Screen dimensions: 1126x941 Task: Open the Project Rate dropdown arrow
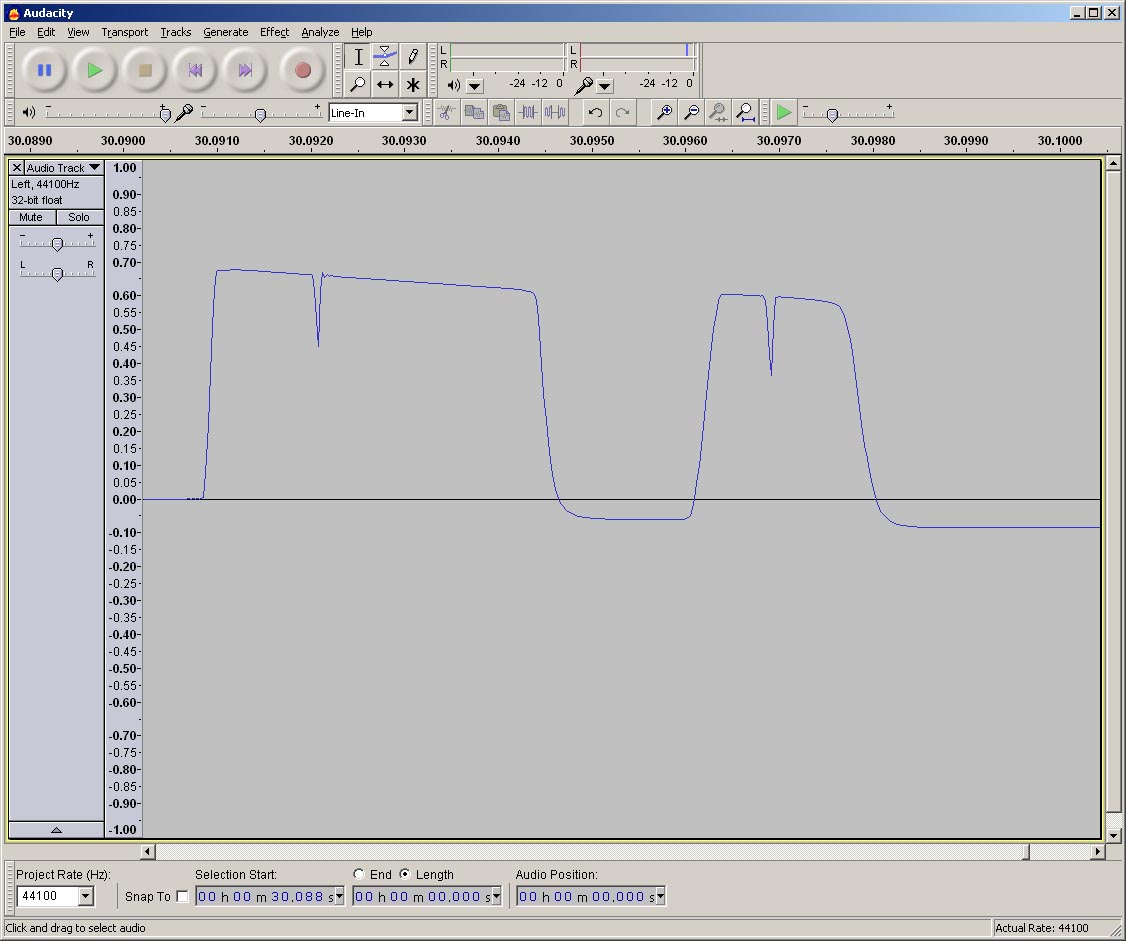coord(85,896)
